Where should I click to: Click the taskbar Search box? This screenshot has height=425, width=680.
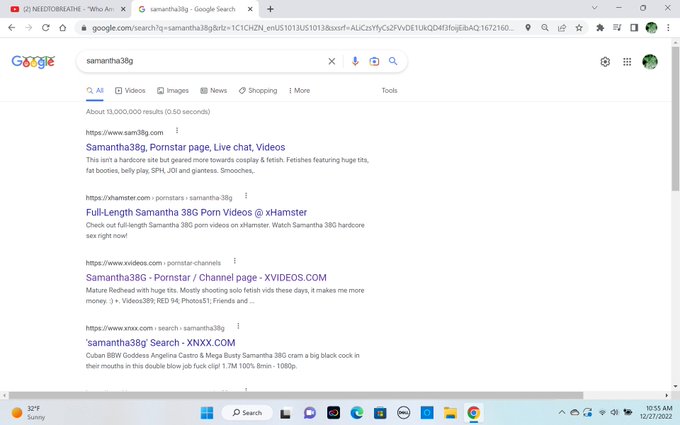[x=247, y=413]
